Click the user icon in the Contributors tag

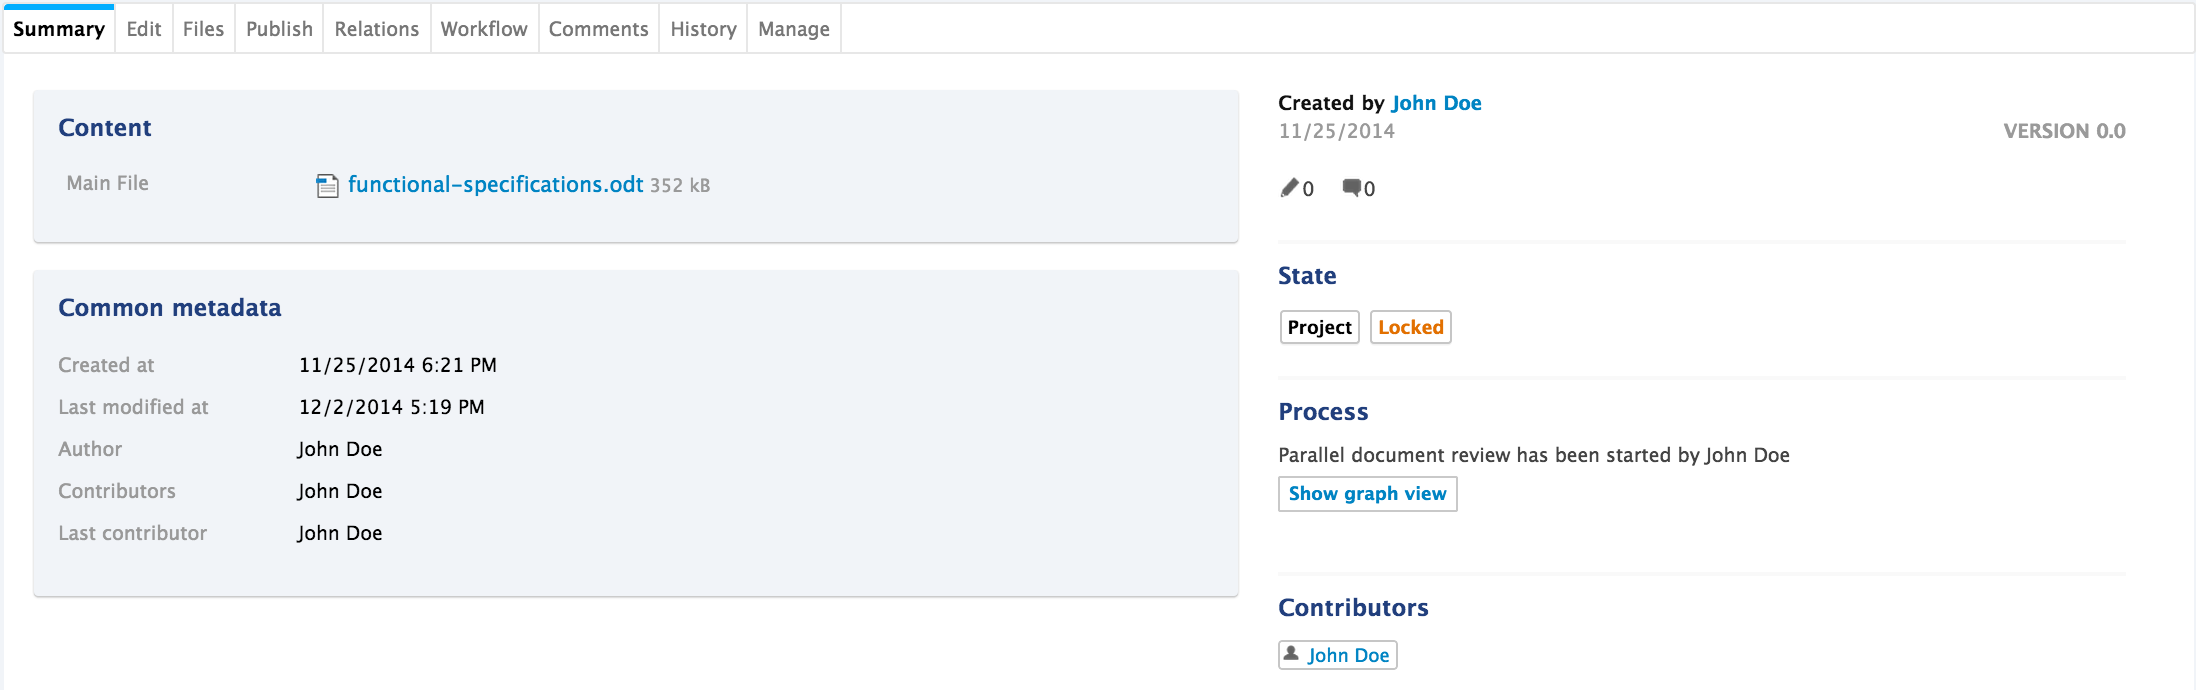tap(1292, 654)
